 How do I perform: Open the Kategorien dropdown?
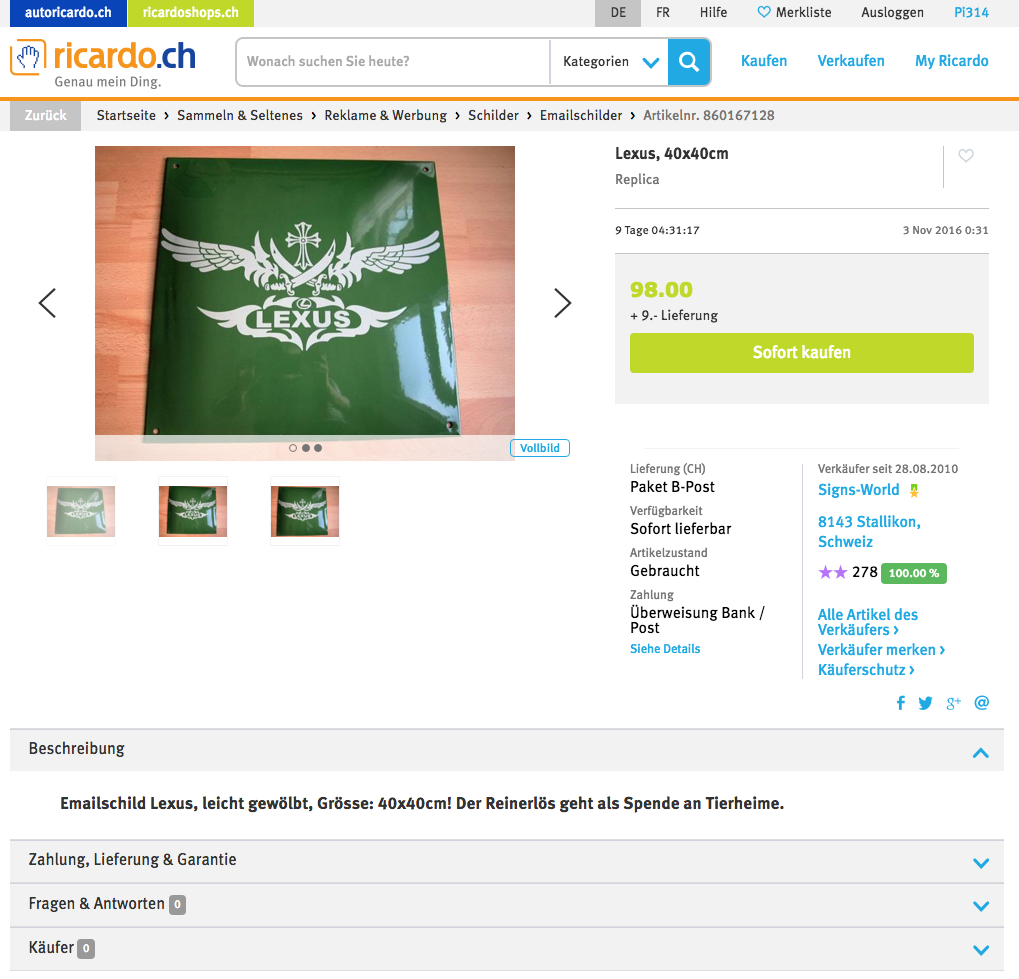[611, 62]
